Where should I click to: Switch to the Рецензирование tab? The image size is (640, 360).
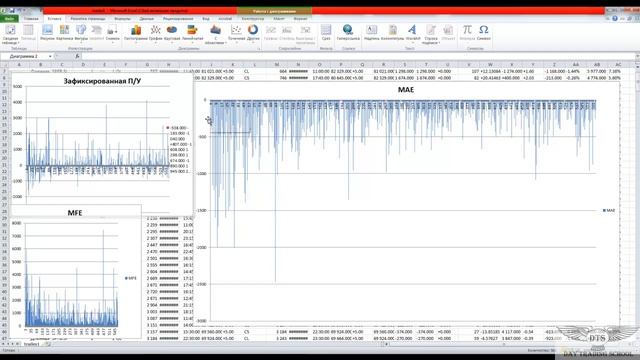(x=178, y=18)
